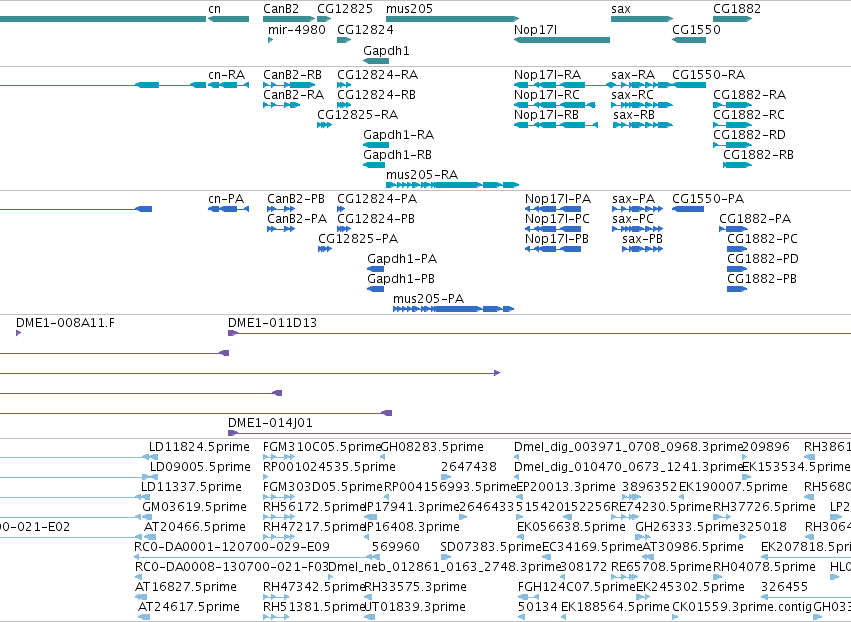
Task: Select the CanB2-RB transcript
Action: pyautogui.click(x=289, y=85)
